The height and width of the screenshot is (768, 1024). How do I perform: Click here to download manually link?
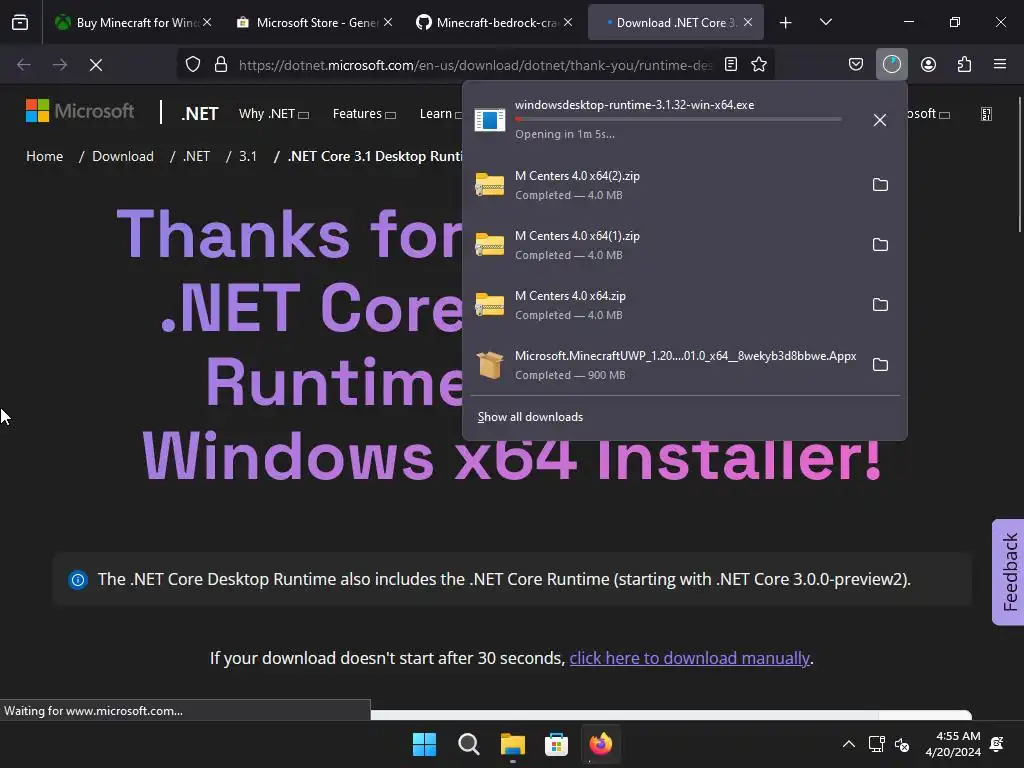689,658
